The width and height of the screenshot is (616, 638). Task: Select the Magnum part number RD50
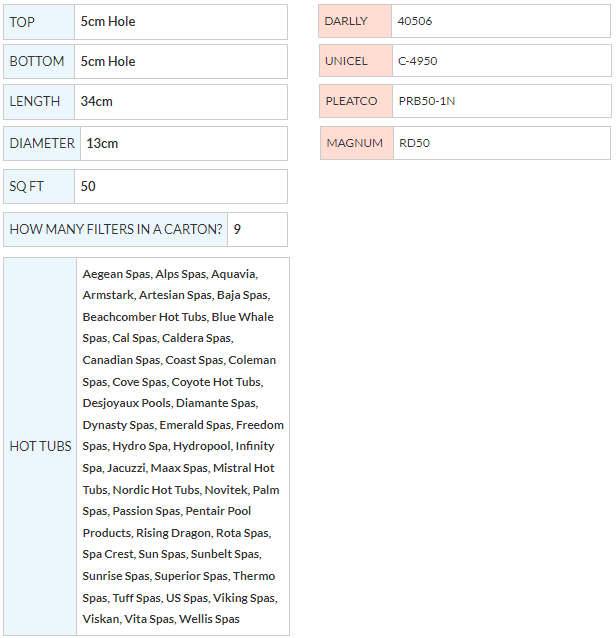pyautogui.click(x=414, y=143)
